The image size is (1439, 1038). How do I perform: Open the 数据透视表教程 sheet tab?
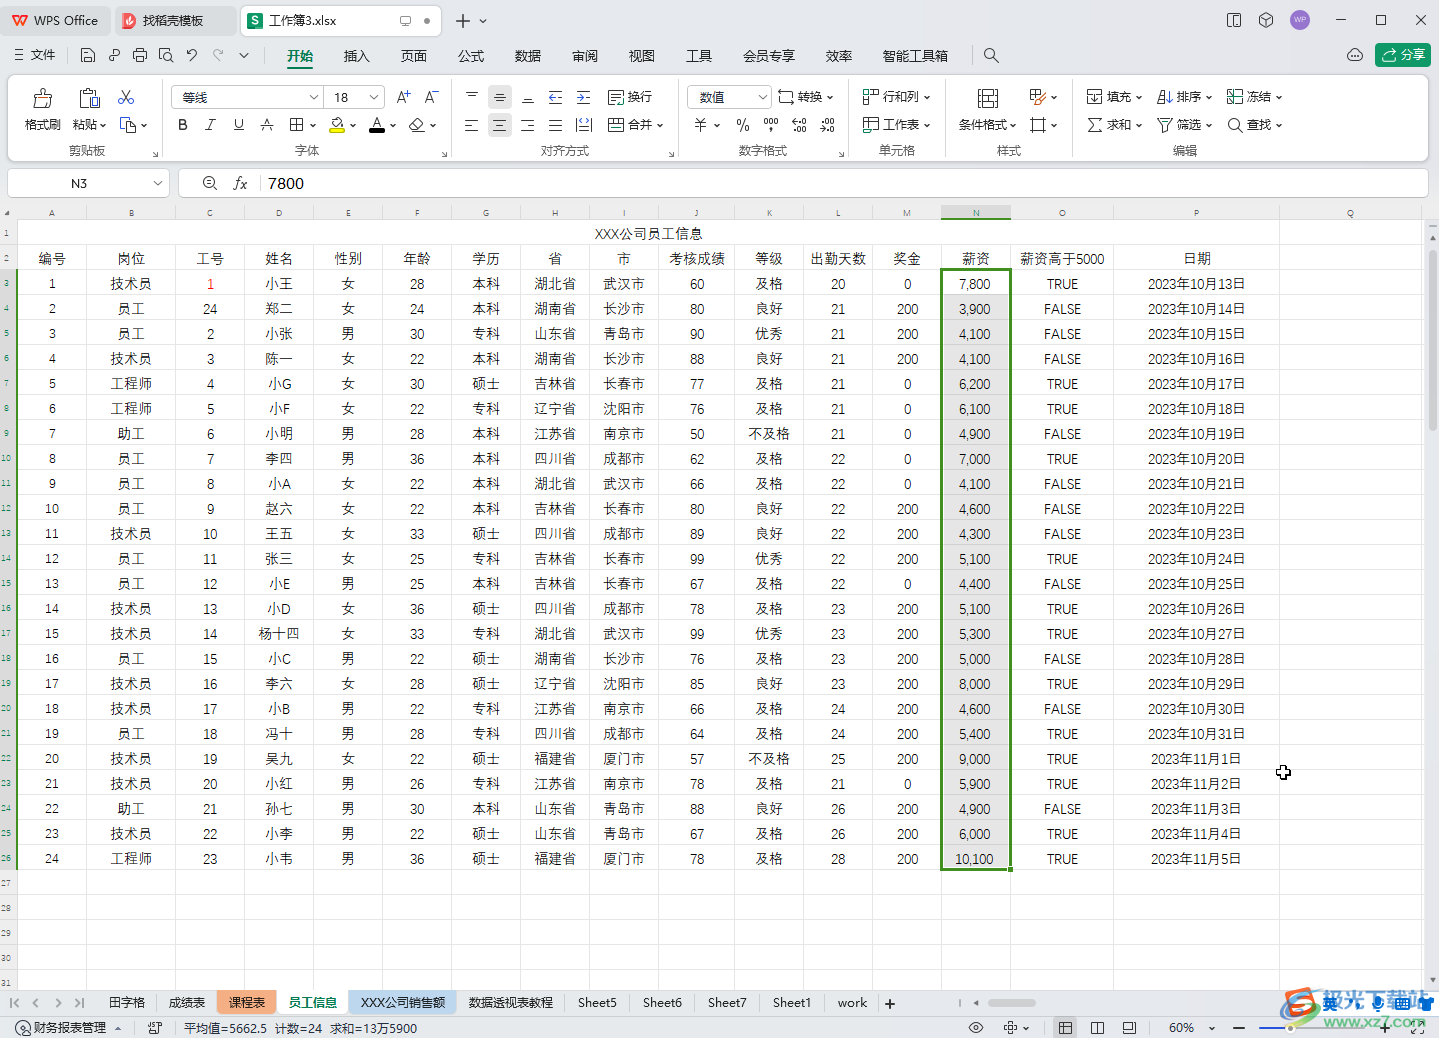[x=511, y=1002]
